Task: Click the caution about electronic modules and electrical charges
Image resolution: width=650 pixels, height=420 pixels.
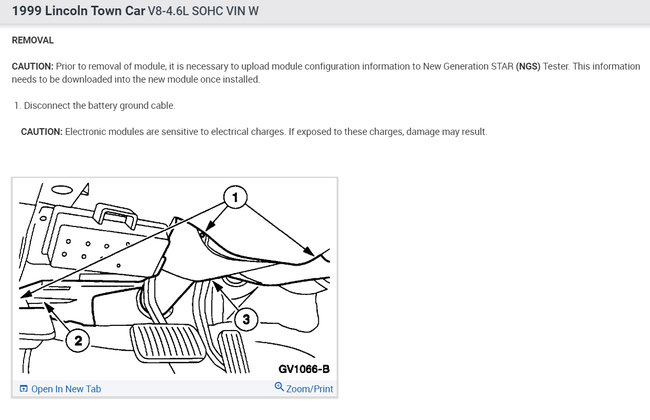Action: coord(254,132)
